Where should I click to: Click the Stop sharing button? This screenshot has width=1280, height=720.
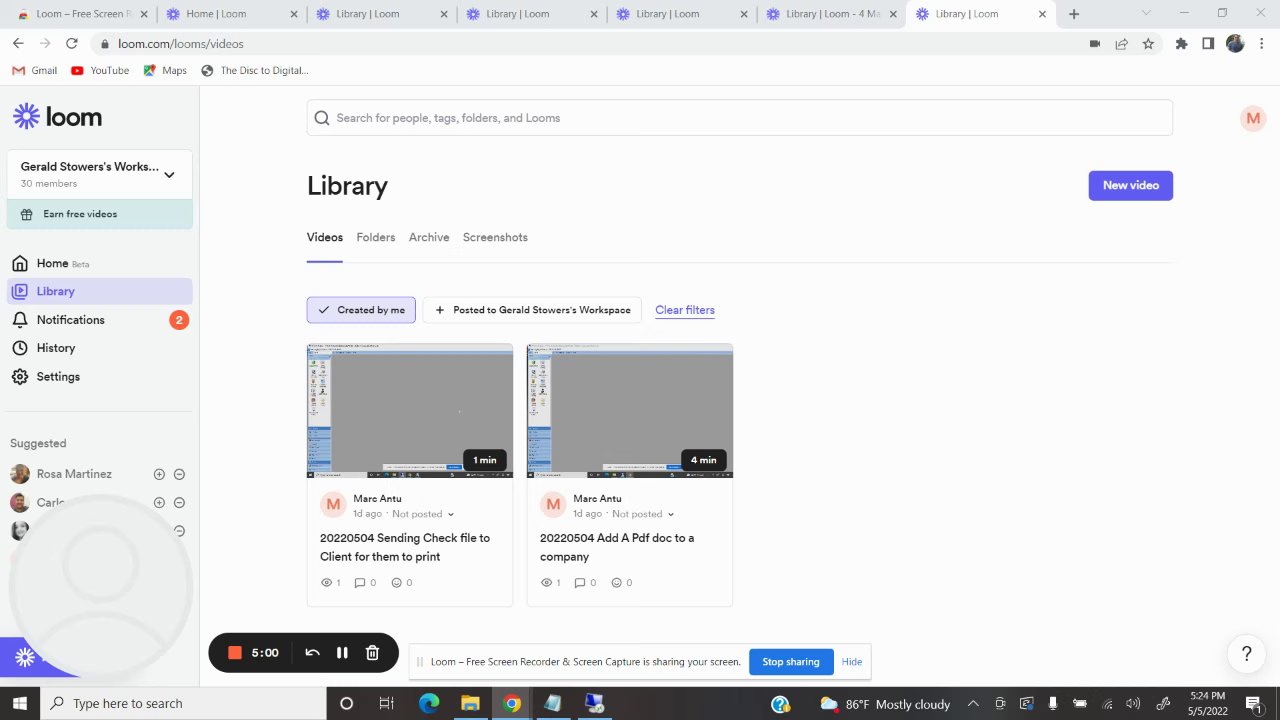tap(791, 662)
